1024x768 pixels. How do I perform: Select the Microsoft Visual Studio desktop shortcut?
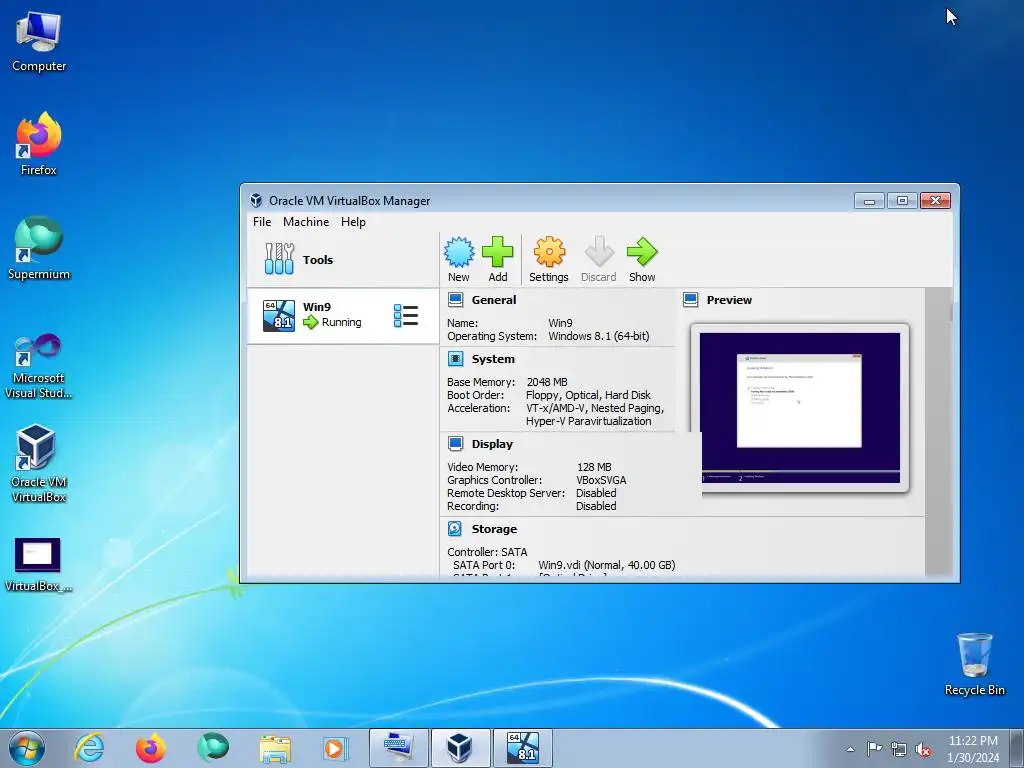(39, 366)
